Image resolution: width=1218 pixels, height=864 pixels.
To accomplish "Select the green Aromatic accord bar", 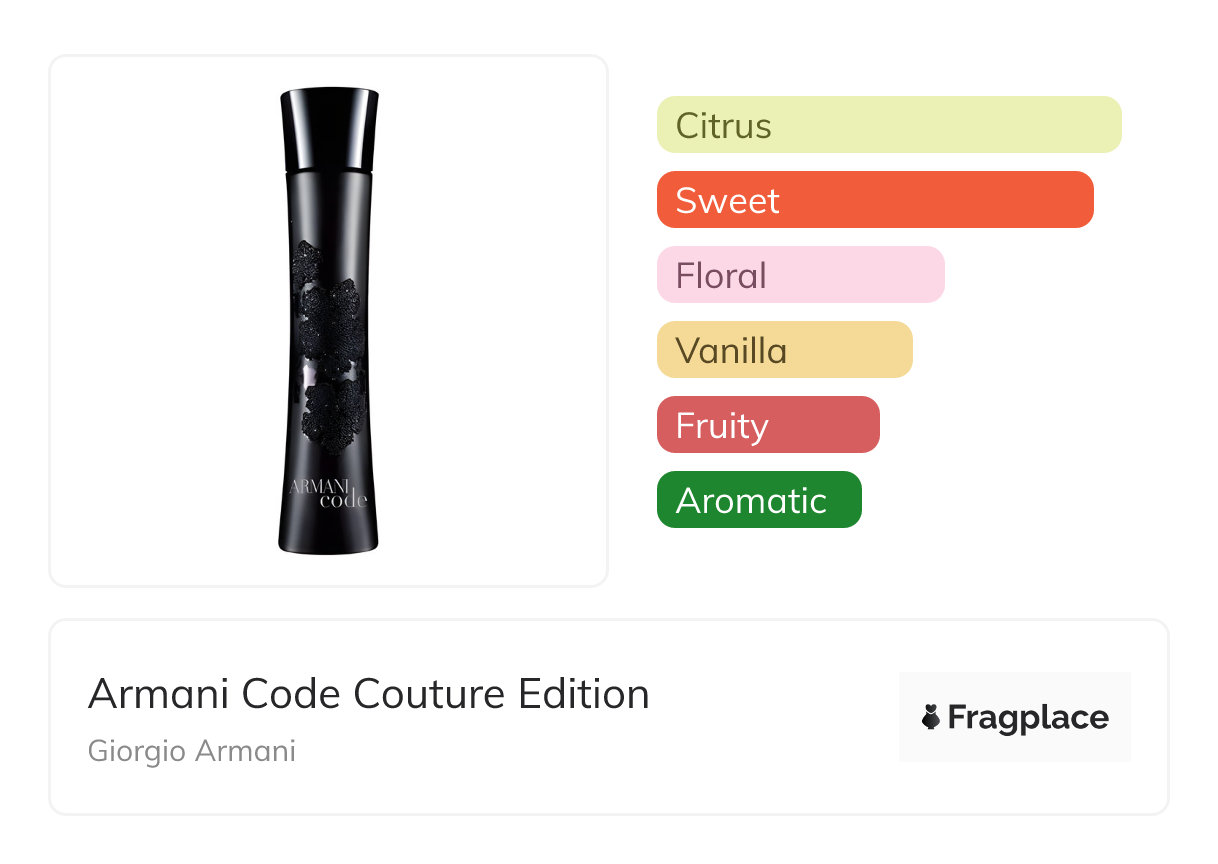I will coord(758,500).
